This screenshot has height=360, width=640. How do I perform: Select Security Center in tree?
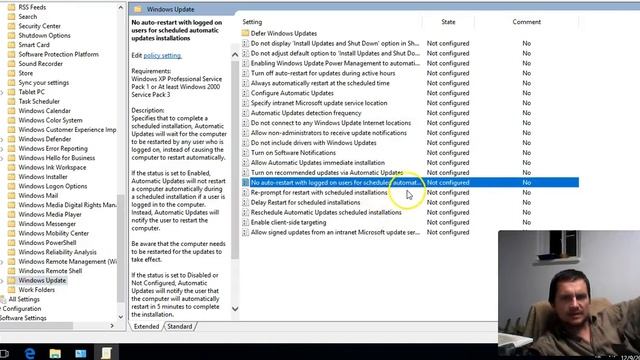pos(39,26)
